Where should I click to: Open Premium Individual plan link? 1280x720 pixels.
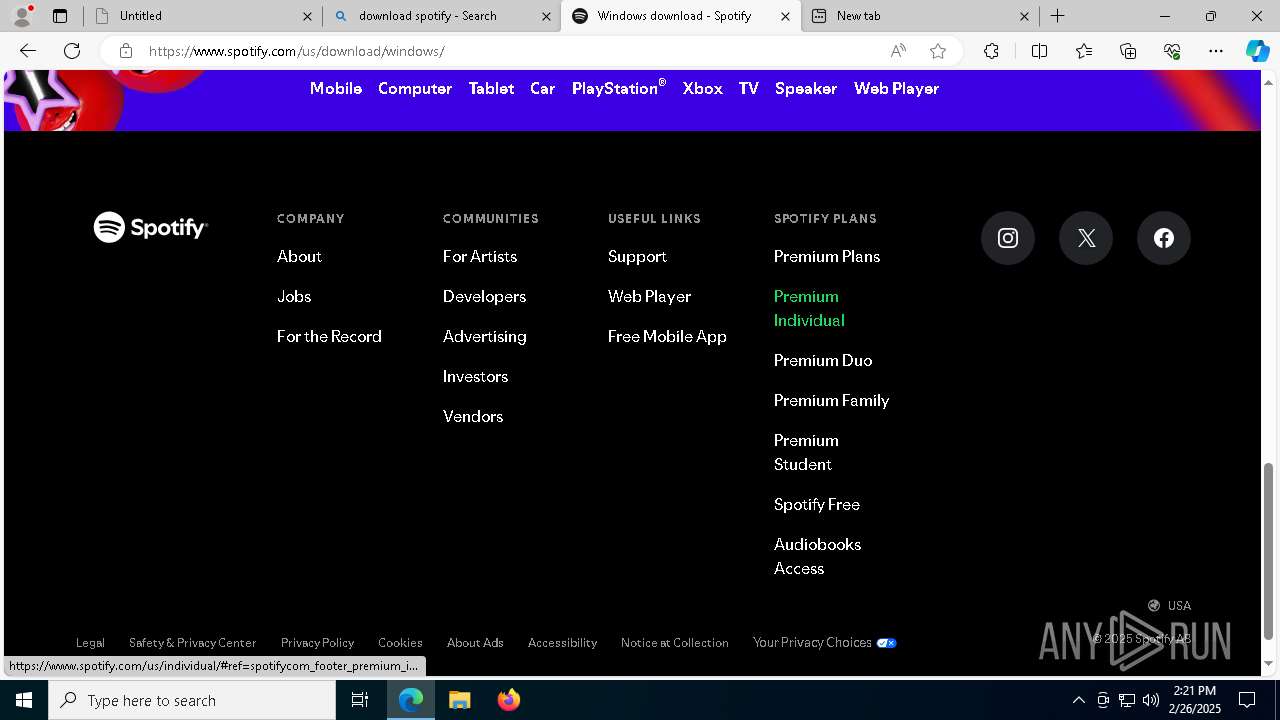(809, 308)
